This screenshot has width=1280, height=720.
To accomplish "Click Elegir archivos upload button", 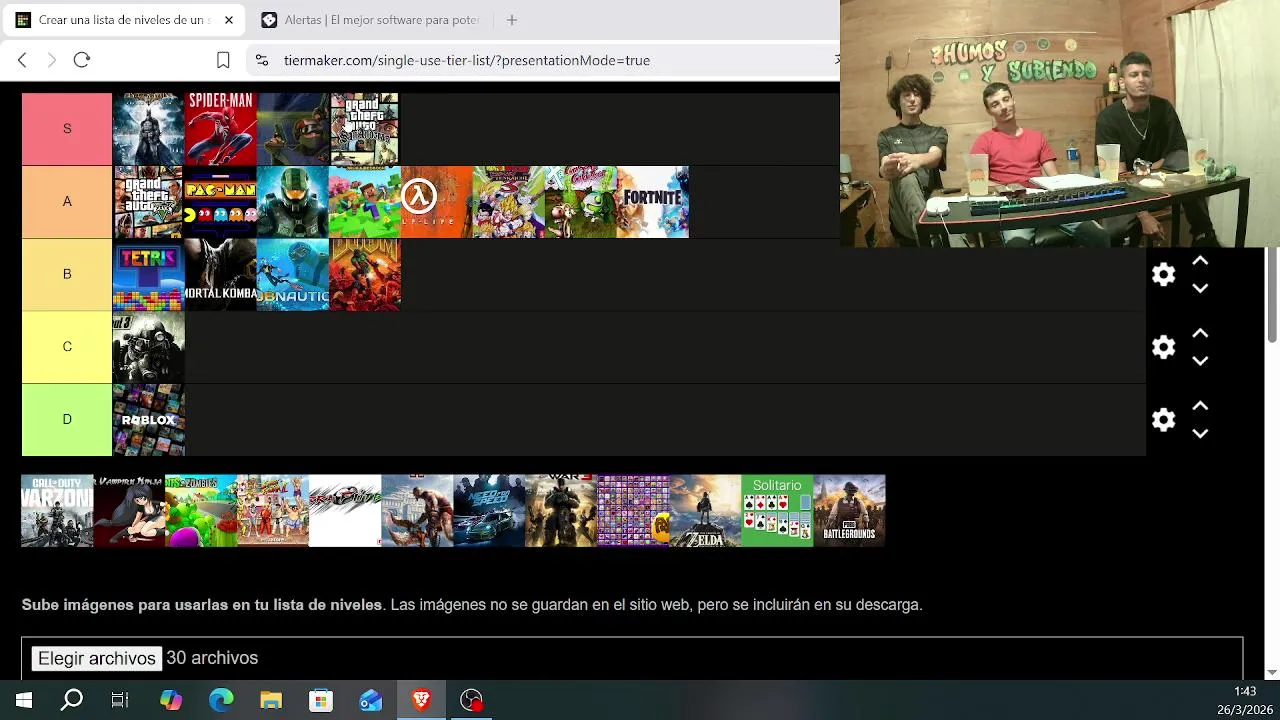I will tap(97, 658).
